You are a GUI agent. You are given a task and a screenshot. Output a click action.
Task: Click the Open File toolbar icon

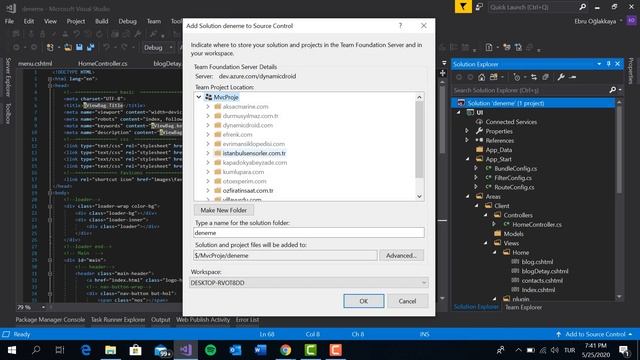(x=68, y=48)
